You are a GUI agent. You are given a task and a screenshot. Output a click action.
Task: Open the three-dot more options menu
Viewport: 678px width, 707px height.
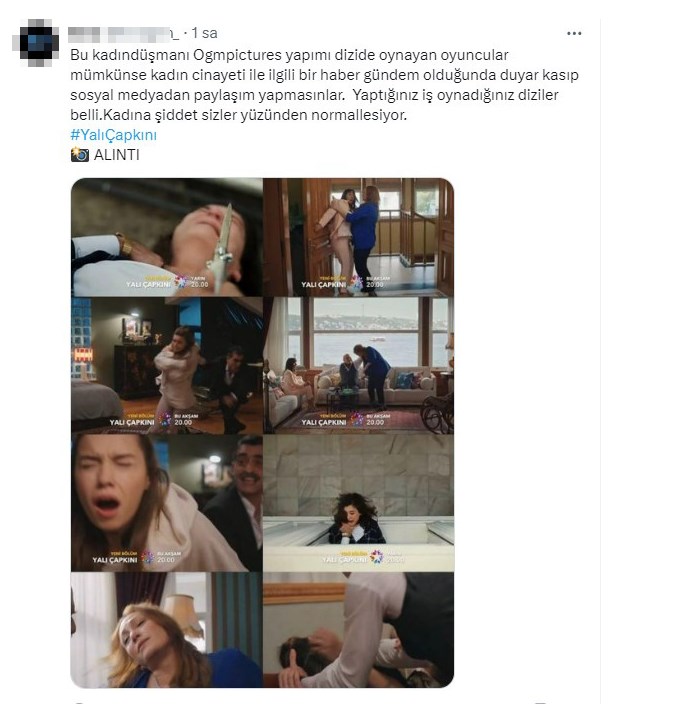pos(573,33)
